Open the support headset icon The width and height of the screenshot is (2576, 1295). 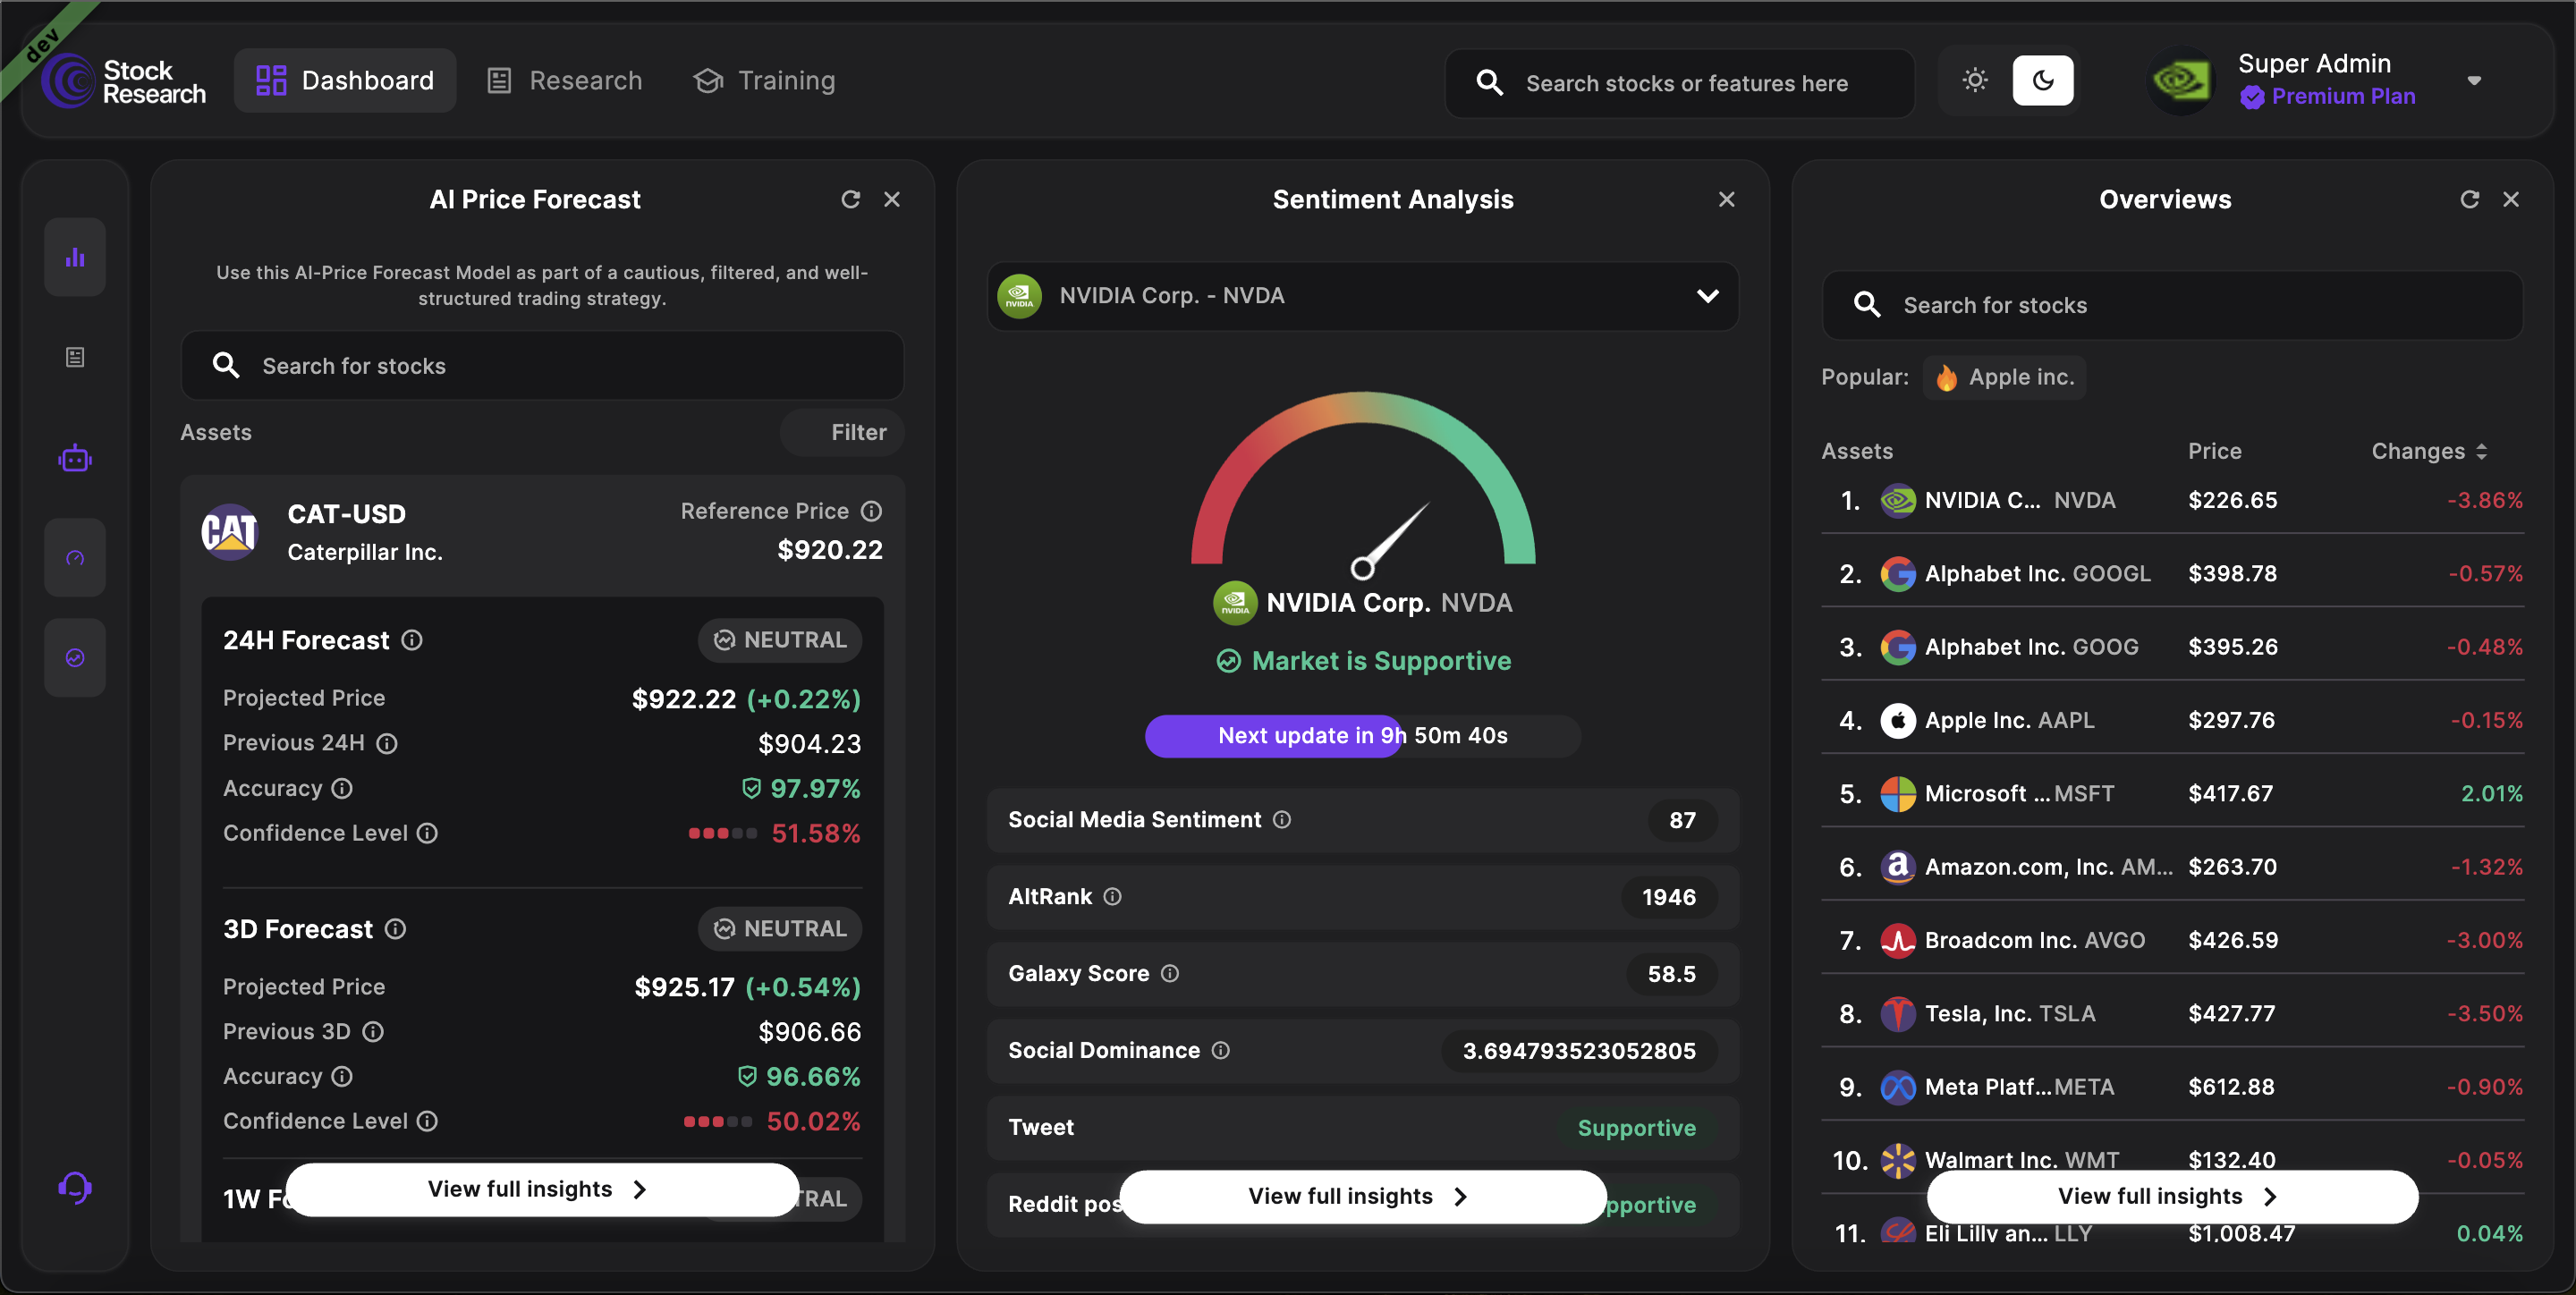(75, 1187)
